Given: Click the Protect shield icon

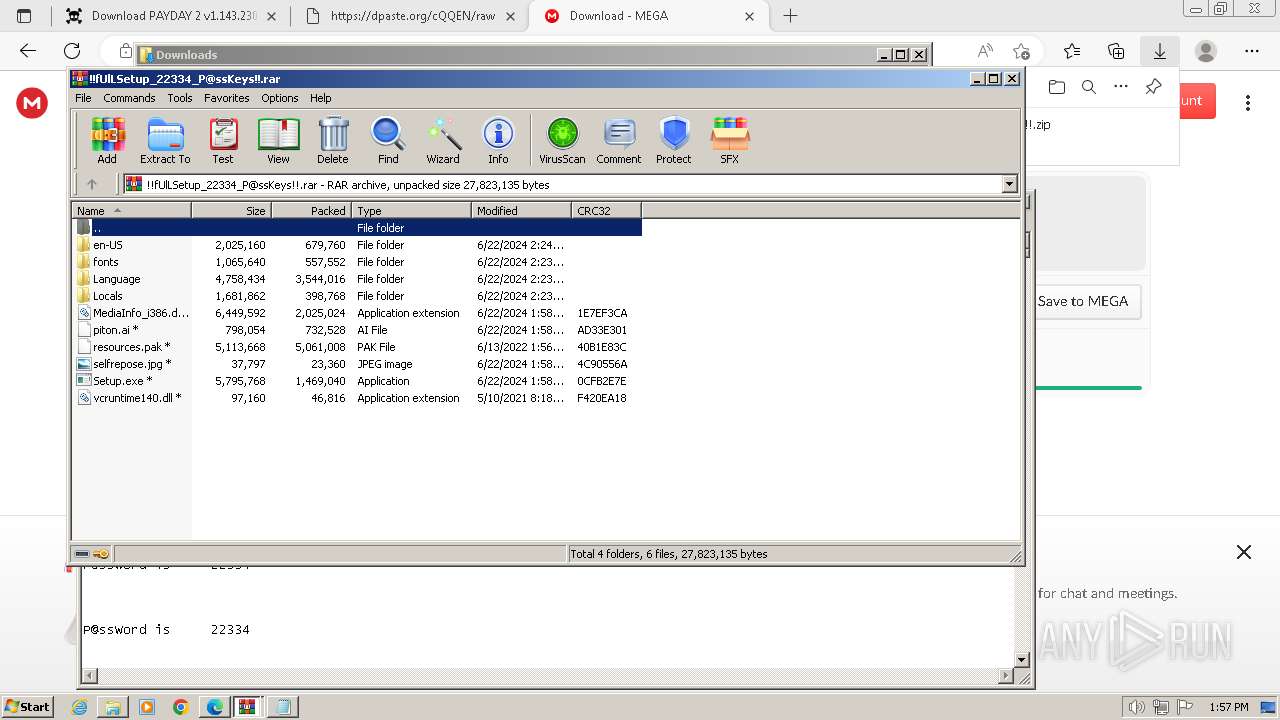Looking at the screenshot, I should pos(674,140).
